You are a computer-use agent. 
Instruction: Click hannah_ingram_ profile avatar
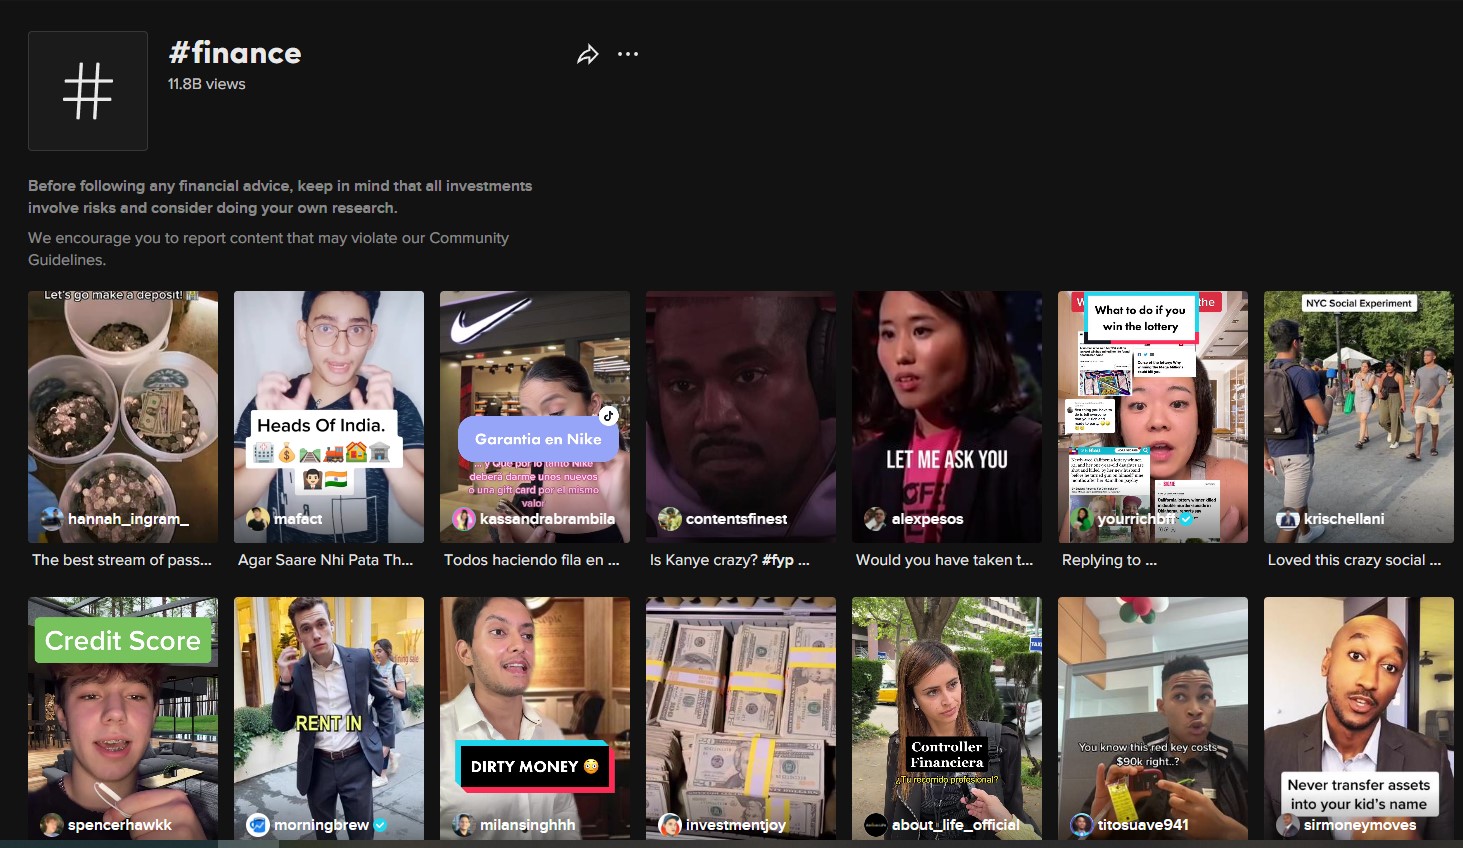pos(52,519)
